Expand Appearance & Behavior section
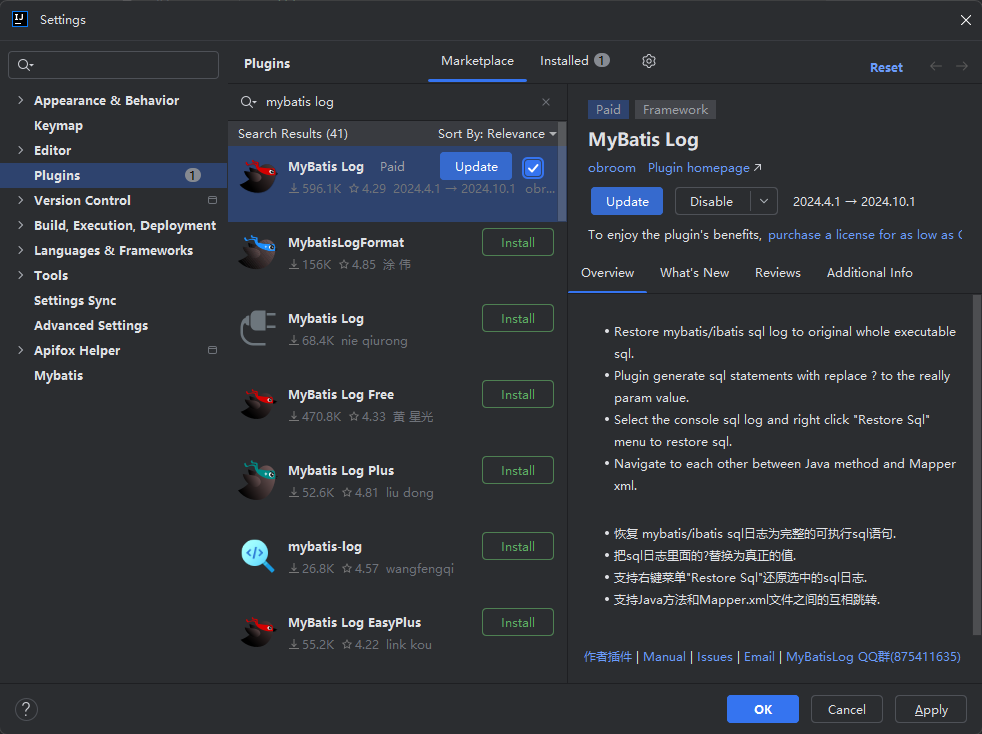 21,100
